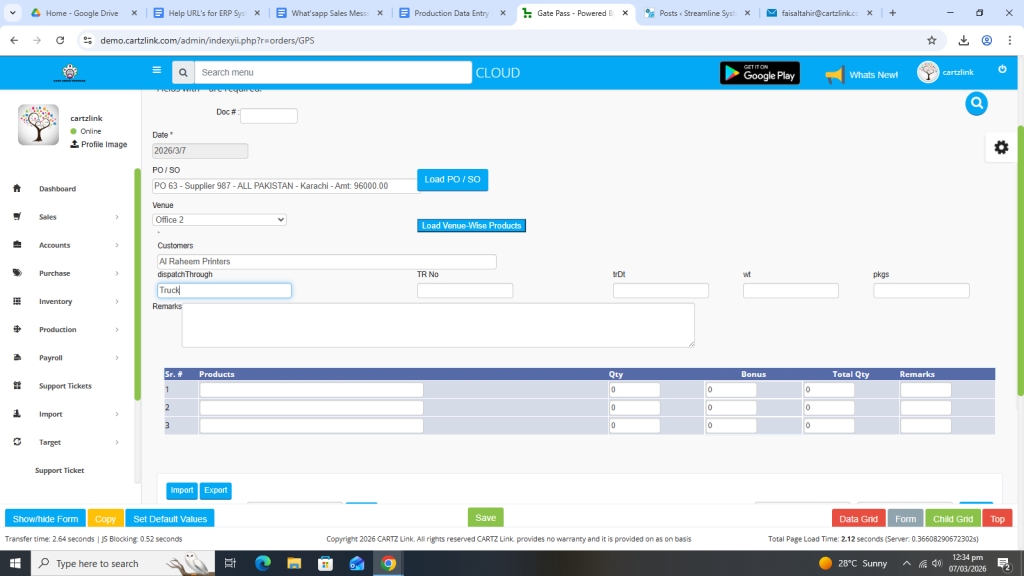Click the green Save button

point(485,518)
